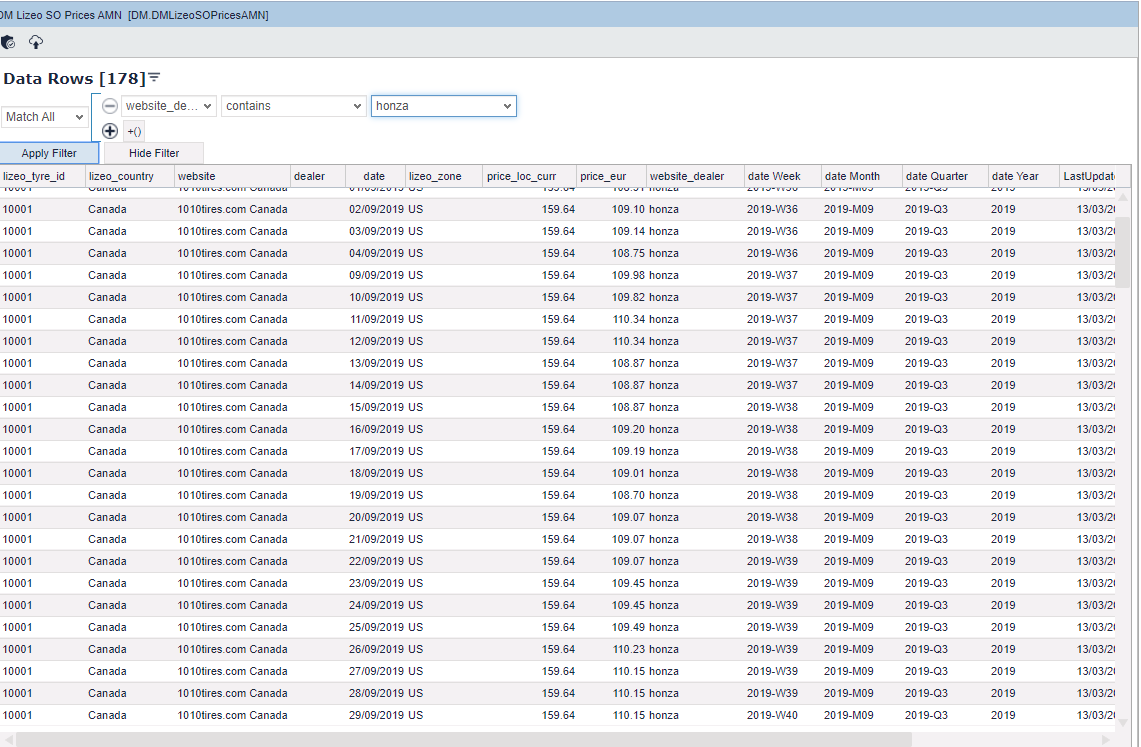The width and height of the screenshot is (1141, 747).
Task: Open the Match All dropdown
Action: [x=44, y=117]
